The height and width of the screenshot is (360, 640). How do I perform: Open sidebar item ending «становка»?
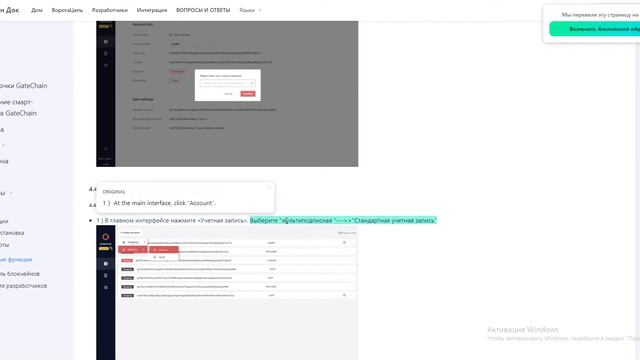pyautogui.click(x=12, y=233)
